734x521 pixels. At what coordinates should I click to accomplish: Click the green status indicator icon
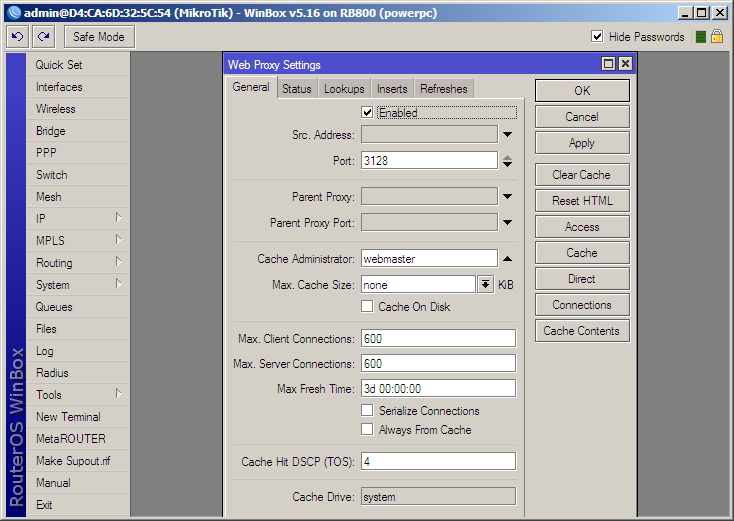coord(701,37)
